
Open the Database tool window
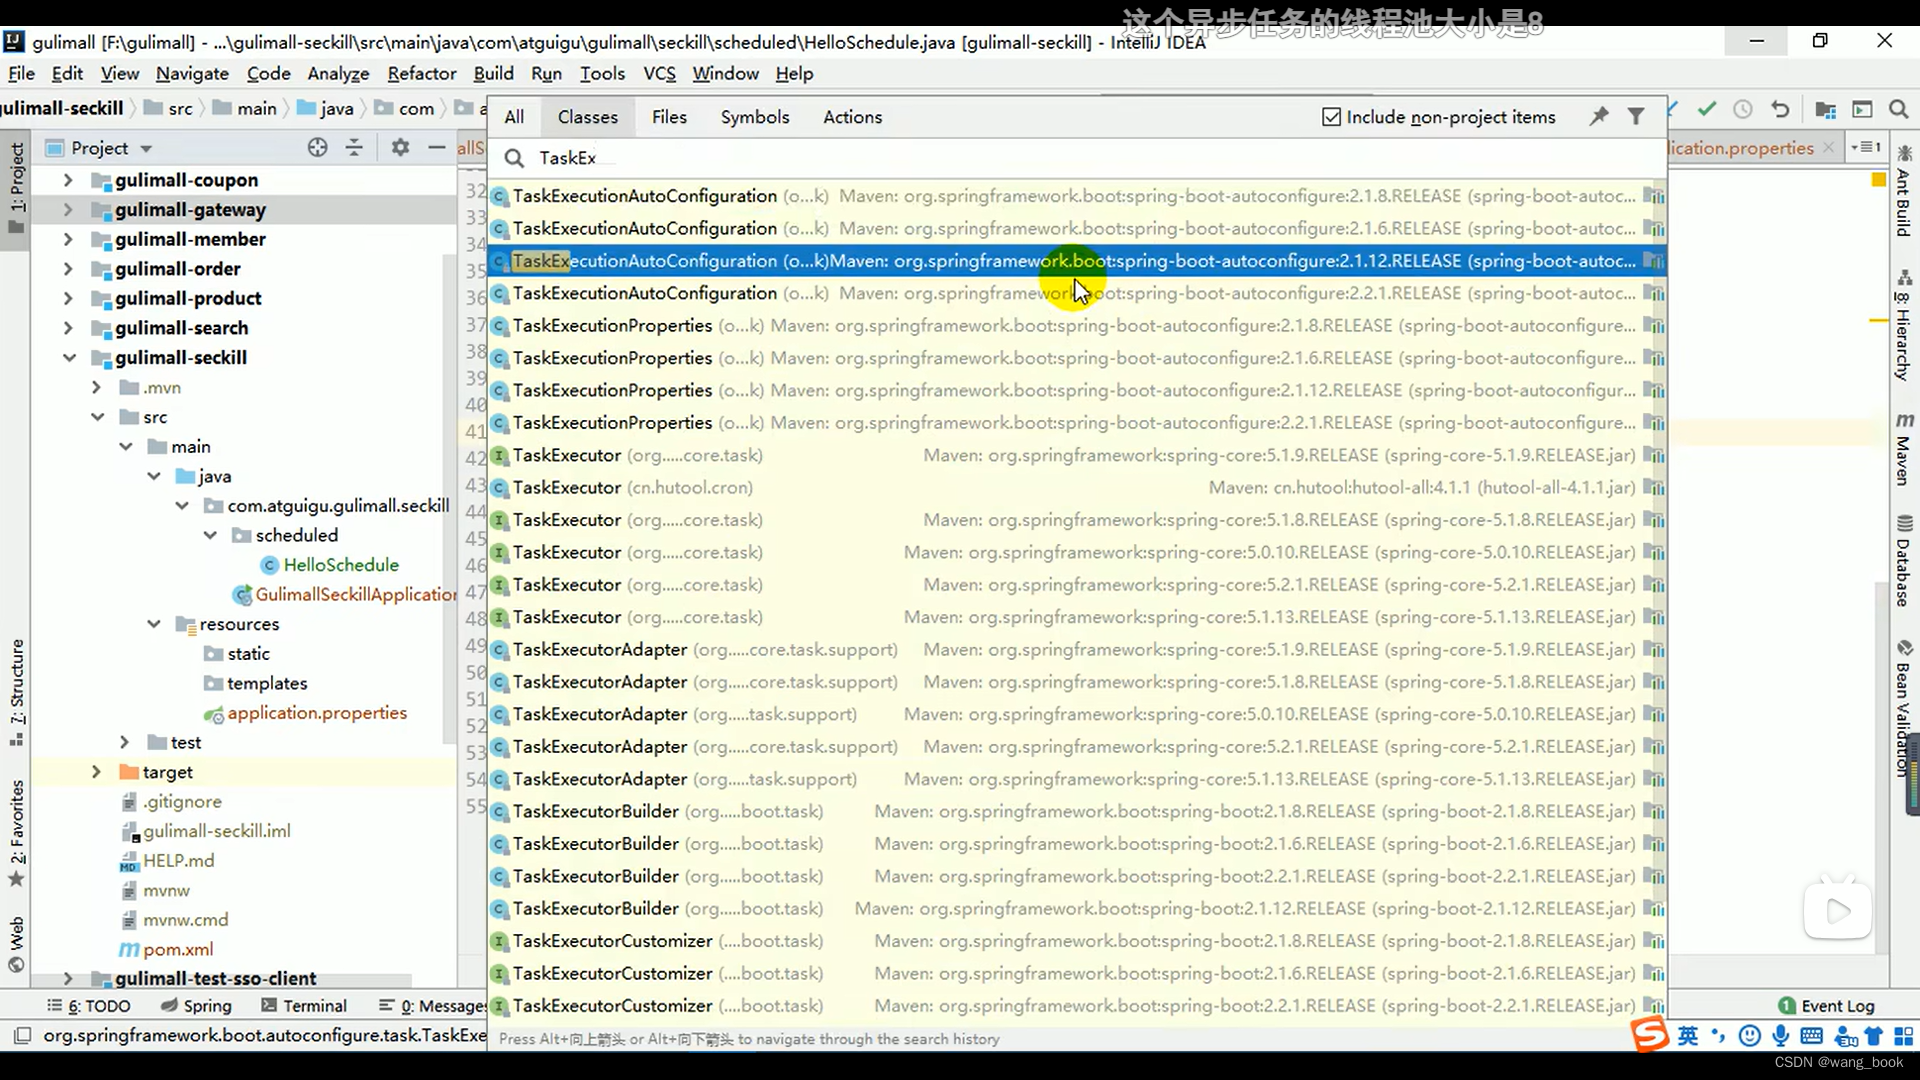[1903, 561]
